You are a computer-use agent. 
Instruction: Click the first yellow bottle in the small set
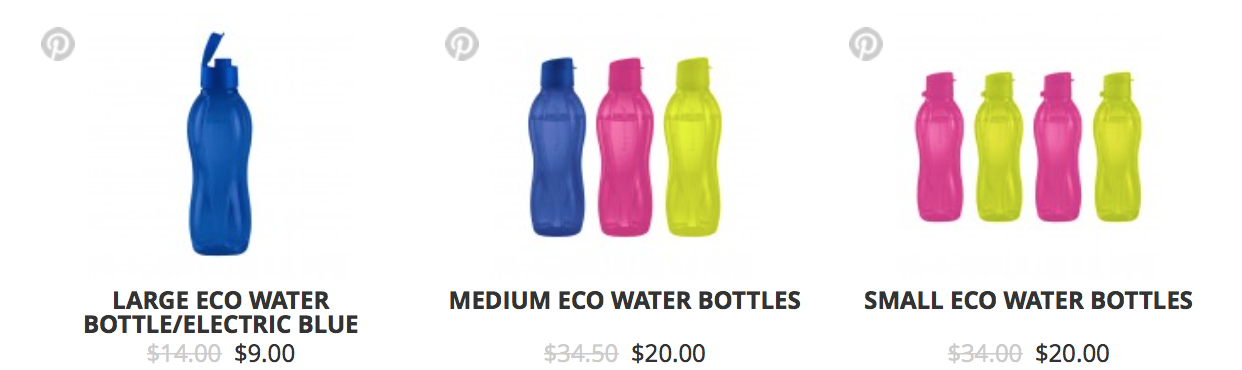coord(998,146)
